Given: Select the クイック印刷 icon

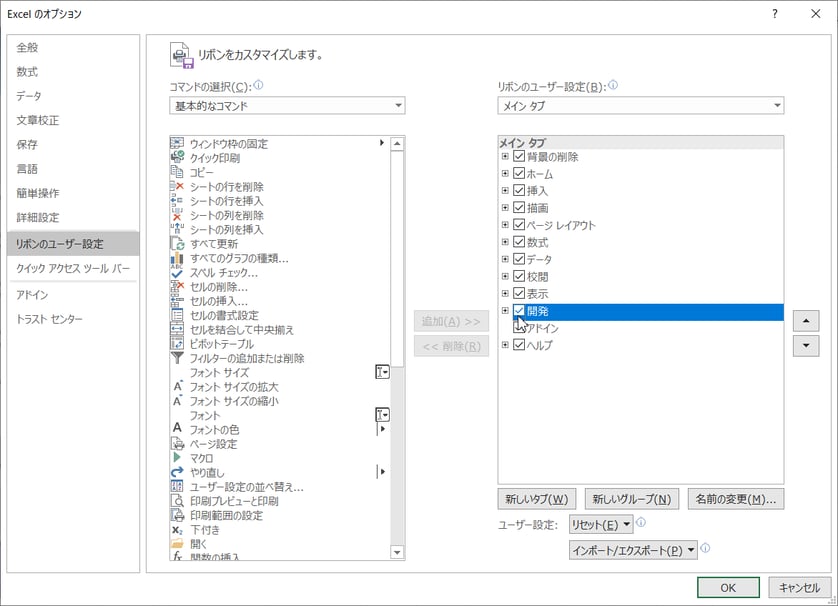Looking at the screenshot, I should click(x=177, y=157).
